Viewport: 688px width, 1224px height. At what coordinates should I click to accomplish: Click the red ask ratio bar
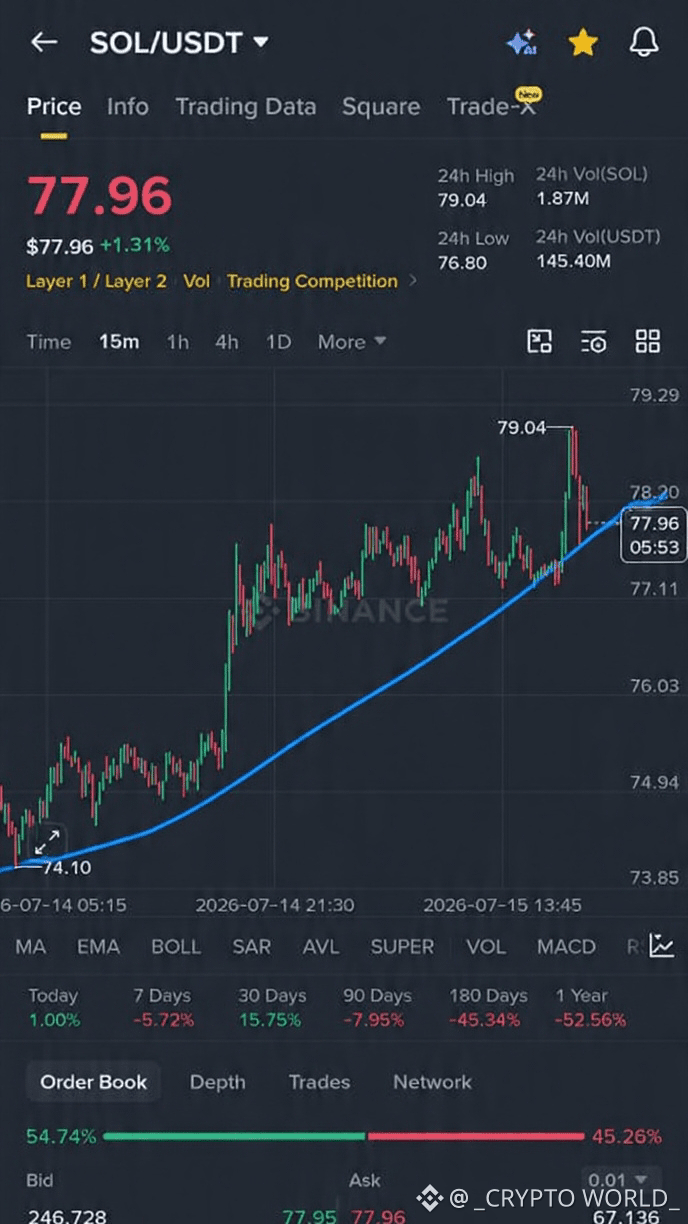pos(476,1136)
